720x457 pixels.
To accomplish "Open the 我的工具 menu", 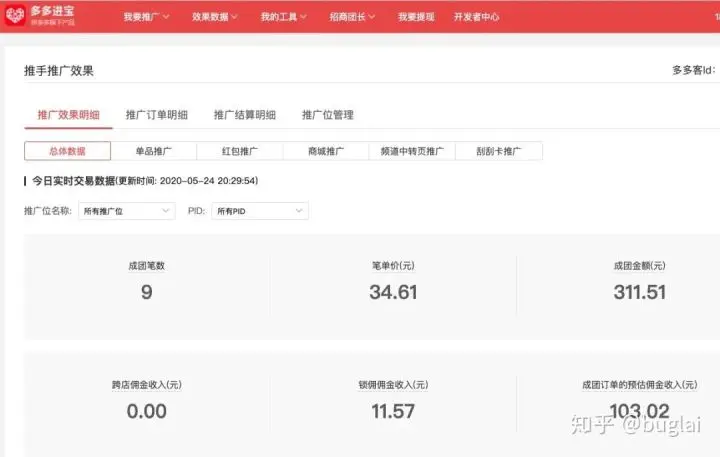I will coord(284,17).
